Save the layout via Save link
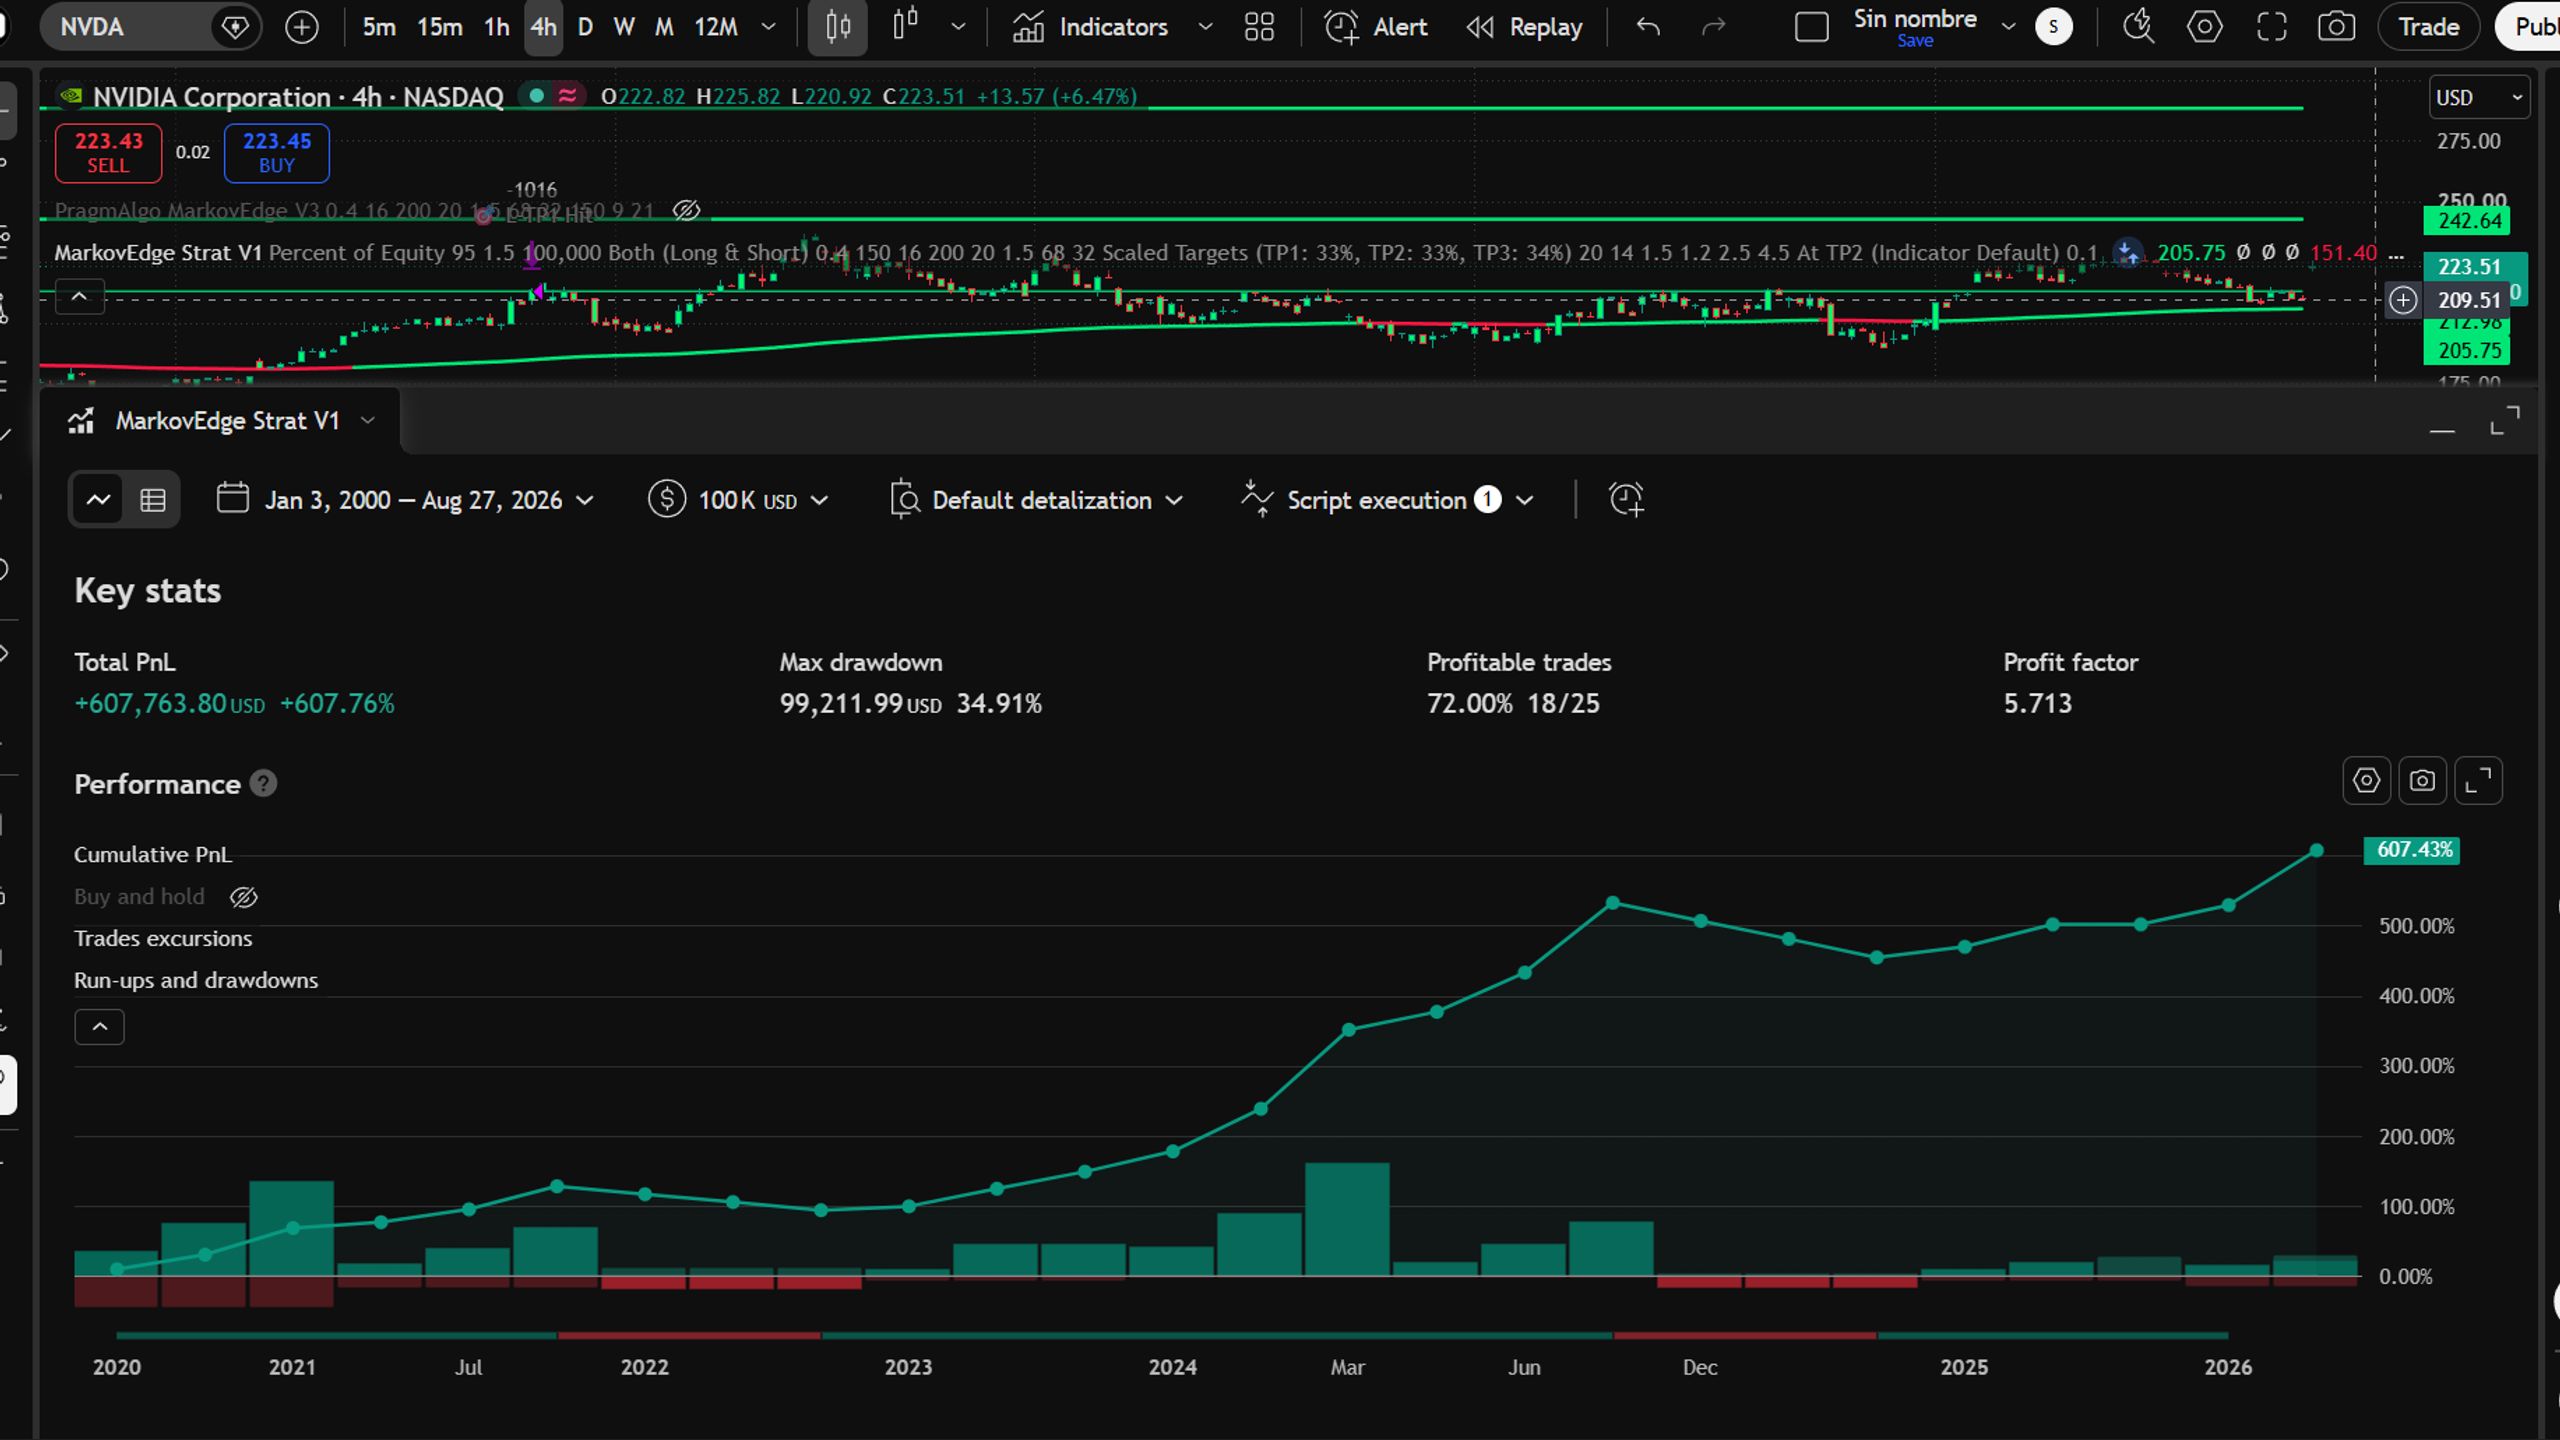Viewport: 2560px width, 1440px height. tap(1915, 42)
